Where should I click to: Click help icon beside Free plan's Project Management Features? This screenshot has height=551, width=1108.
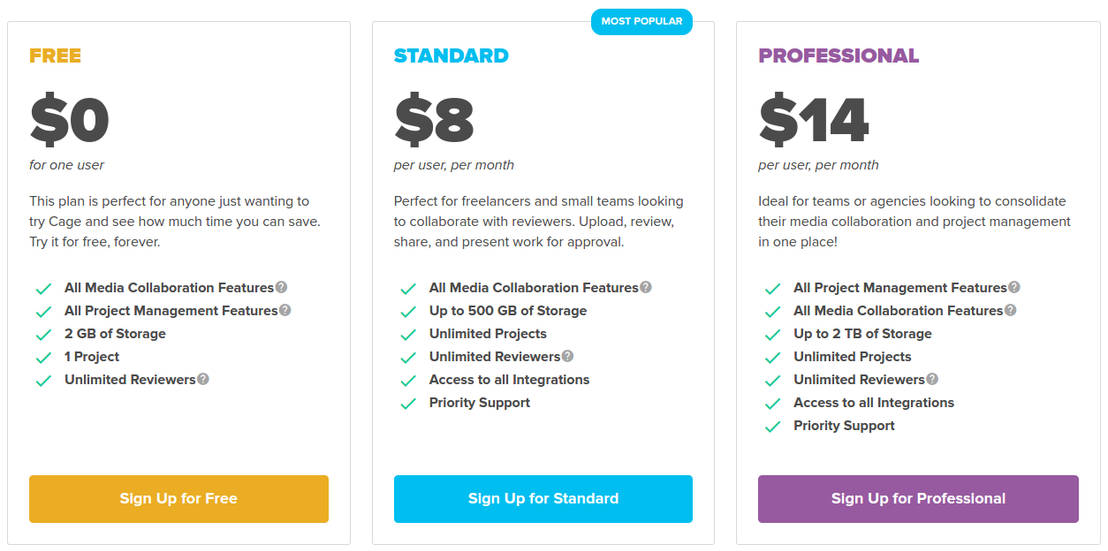pyautogui.click(x=285, y=311)
